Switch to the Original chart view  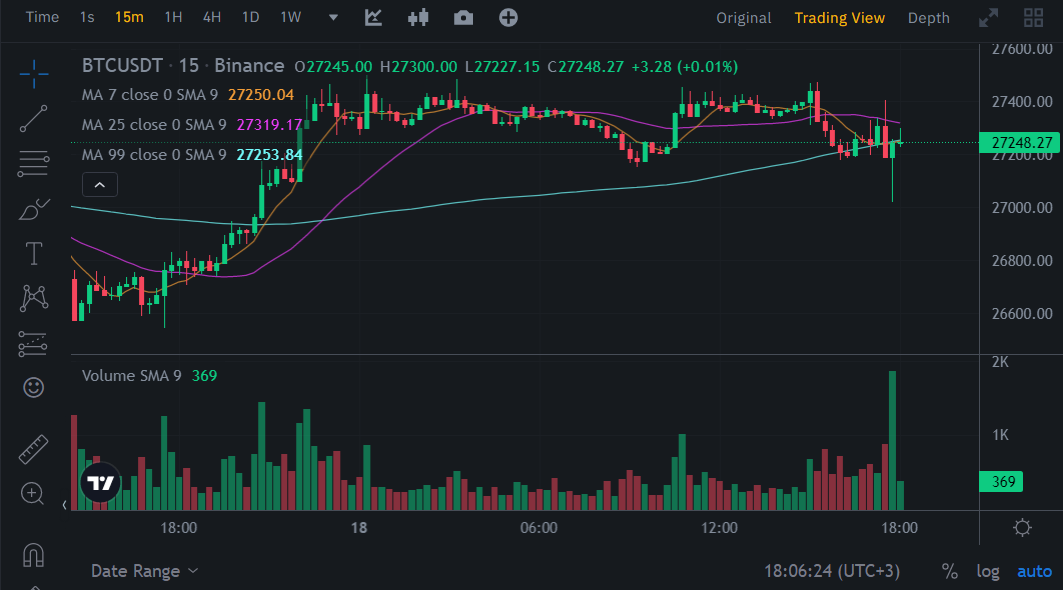744,18
